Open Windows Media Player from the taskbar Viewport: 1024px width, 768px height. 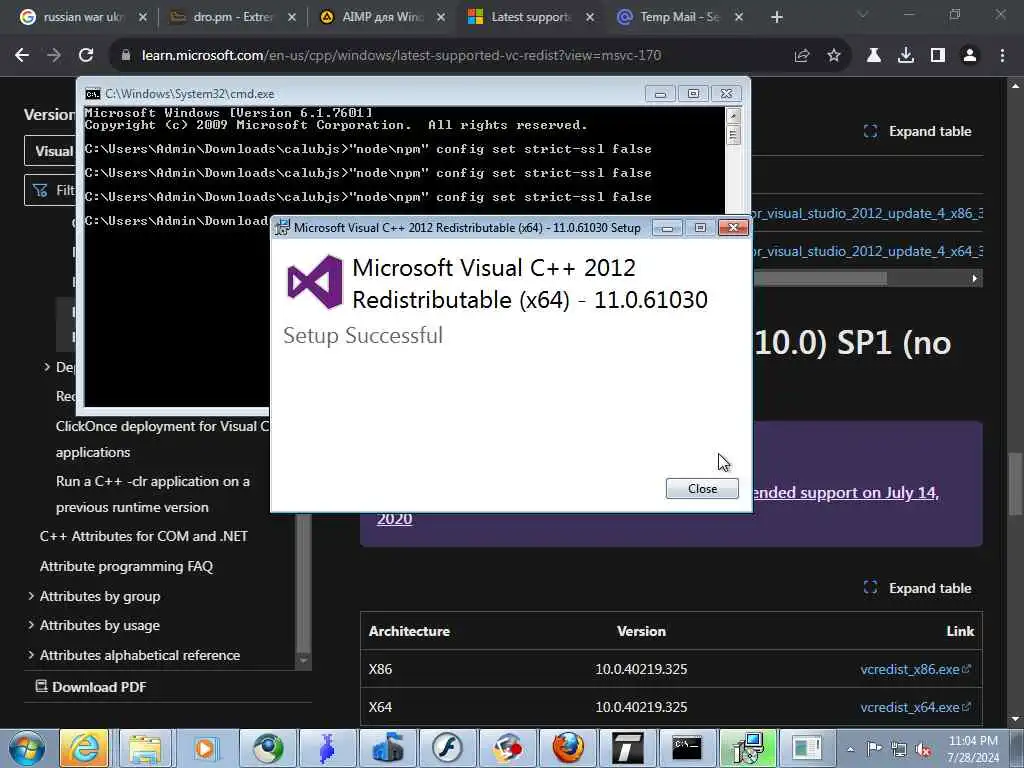(x=205, y=748)
